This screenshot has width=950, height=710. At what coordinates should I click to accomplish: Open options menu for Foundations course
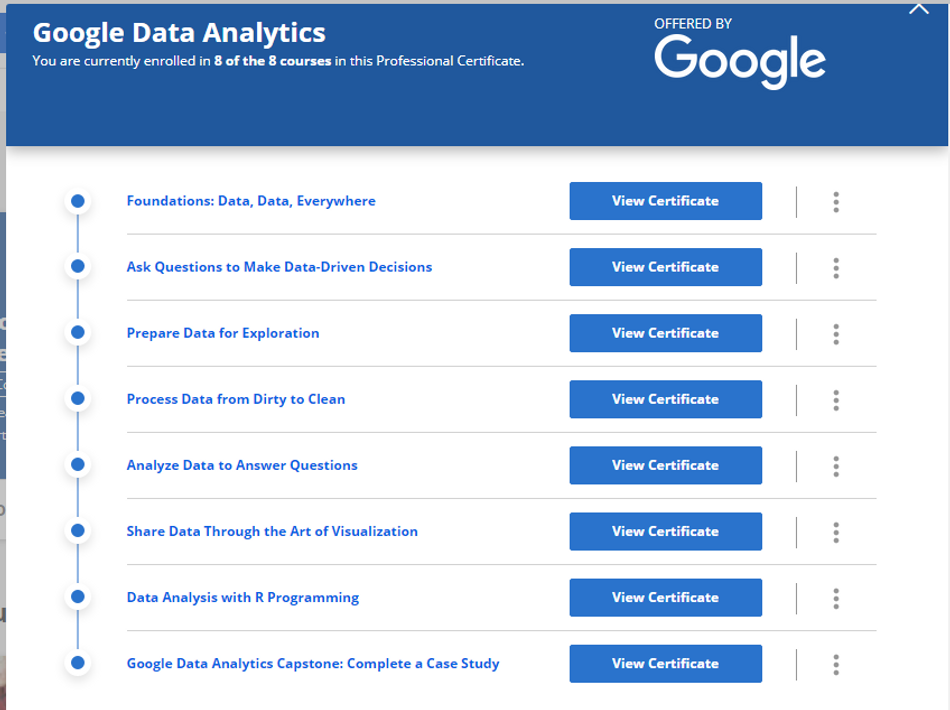coord(836,202)
